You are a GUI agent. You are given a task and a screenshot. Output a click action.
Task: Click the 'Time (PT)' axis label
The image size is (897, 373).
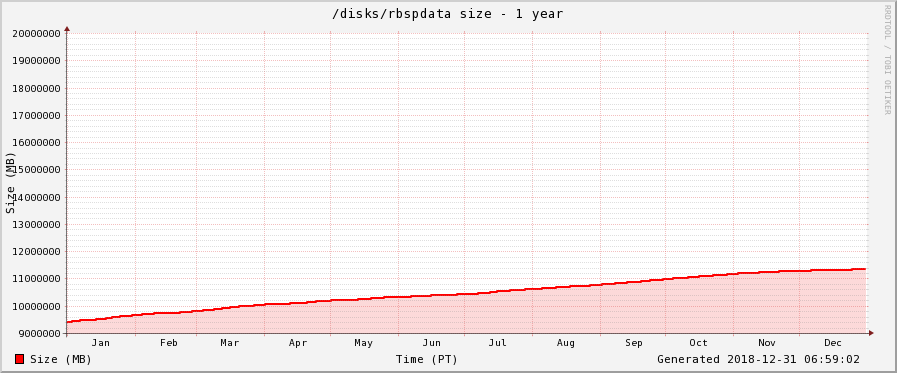(x=427, y=360)
